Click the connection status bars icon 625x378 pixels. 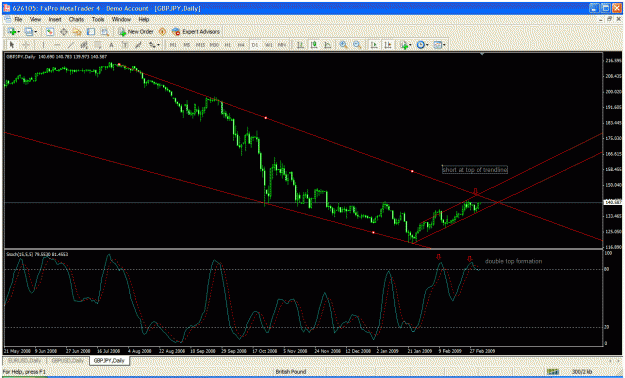552,372
